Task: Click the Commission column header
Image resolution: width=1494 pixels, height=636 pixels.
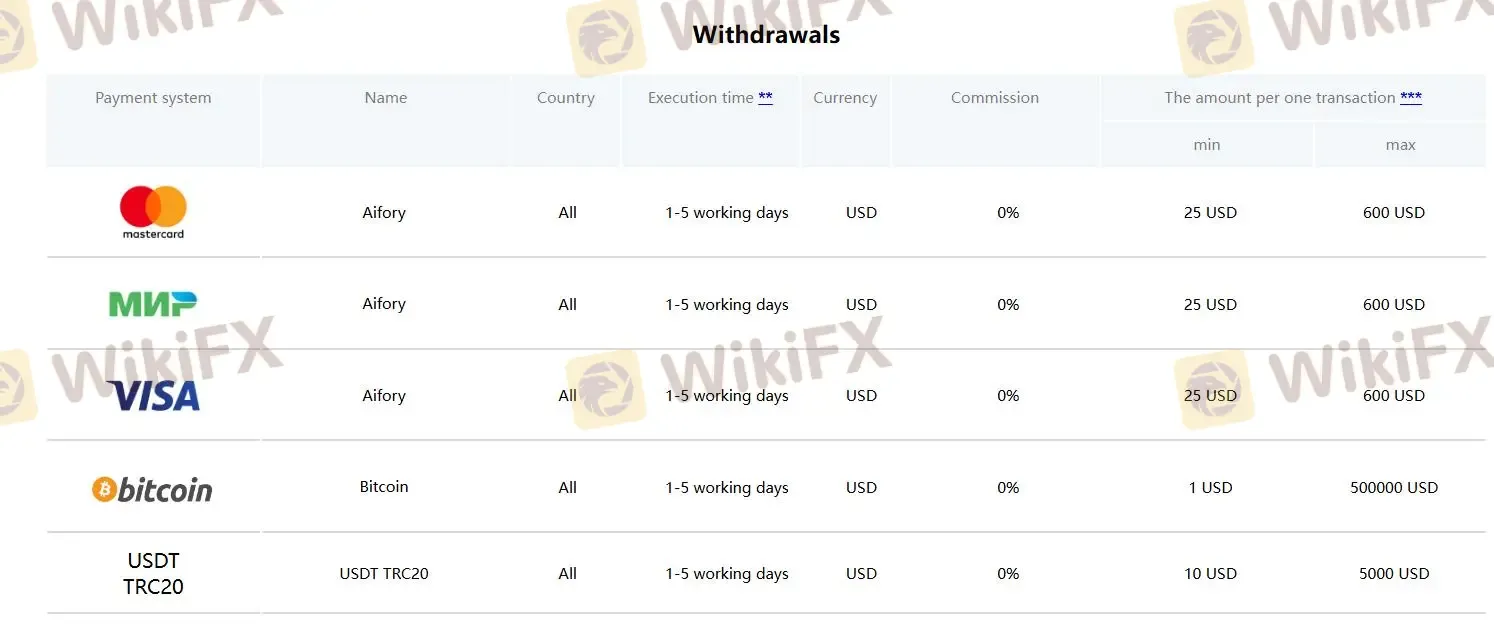Action: point(994,98)
